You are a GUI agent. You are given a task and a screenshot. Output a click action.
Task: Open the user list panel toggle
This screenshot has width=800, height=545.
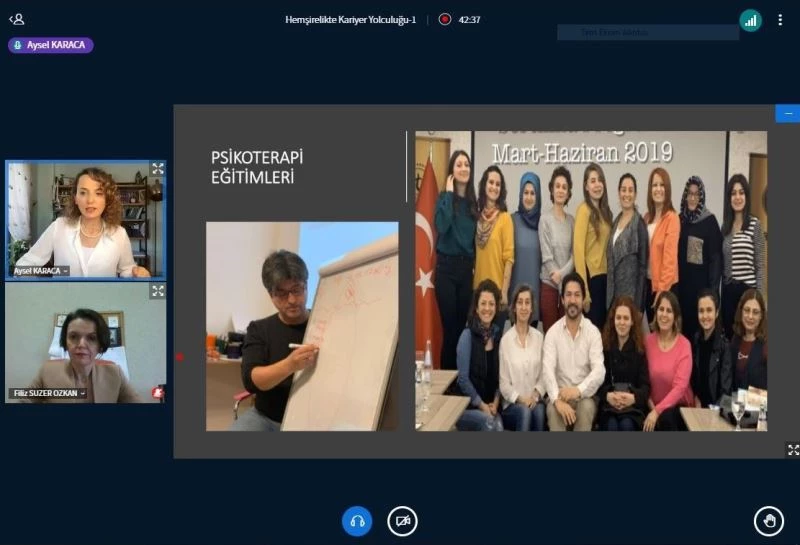tap(17, 19)
